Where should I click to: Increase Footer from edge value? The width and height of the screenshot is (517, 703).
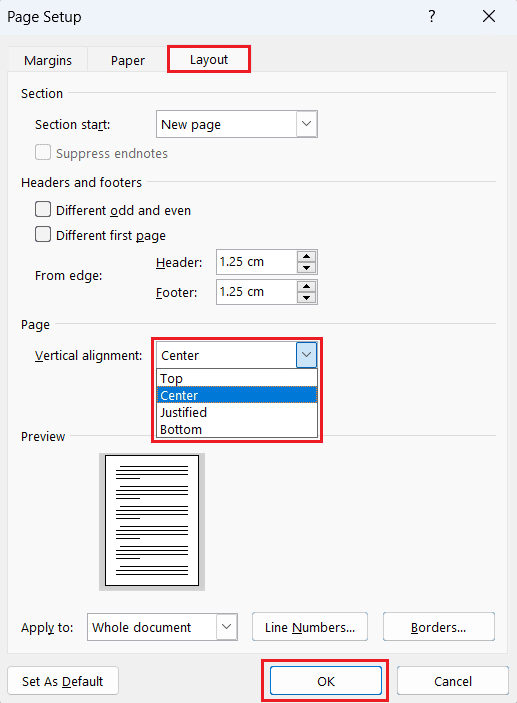tap(307, 286)
